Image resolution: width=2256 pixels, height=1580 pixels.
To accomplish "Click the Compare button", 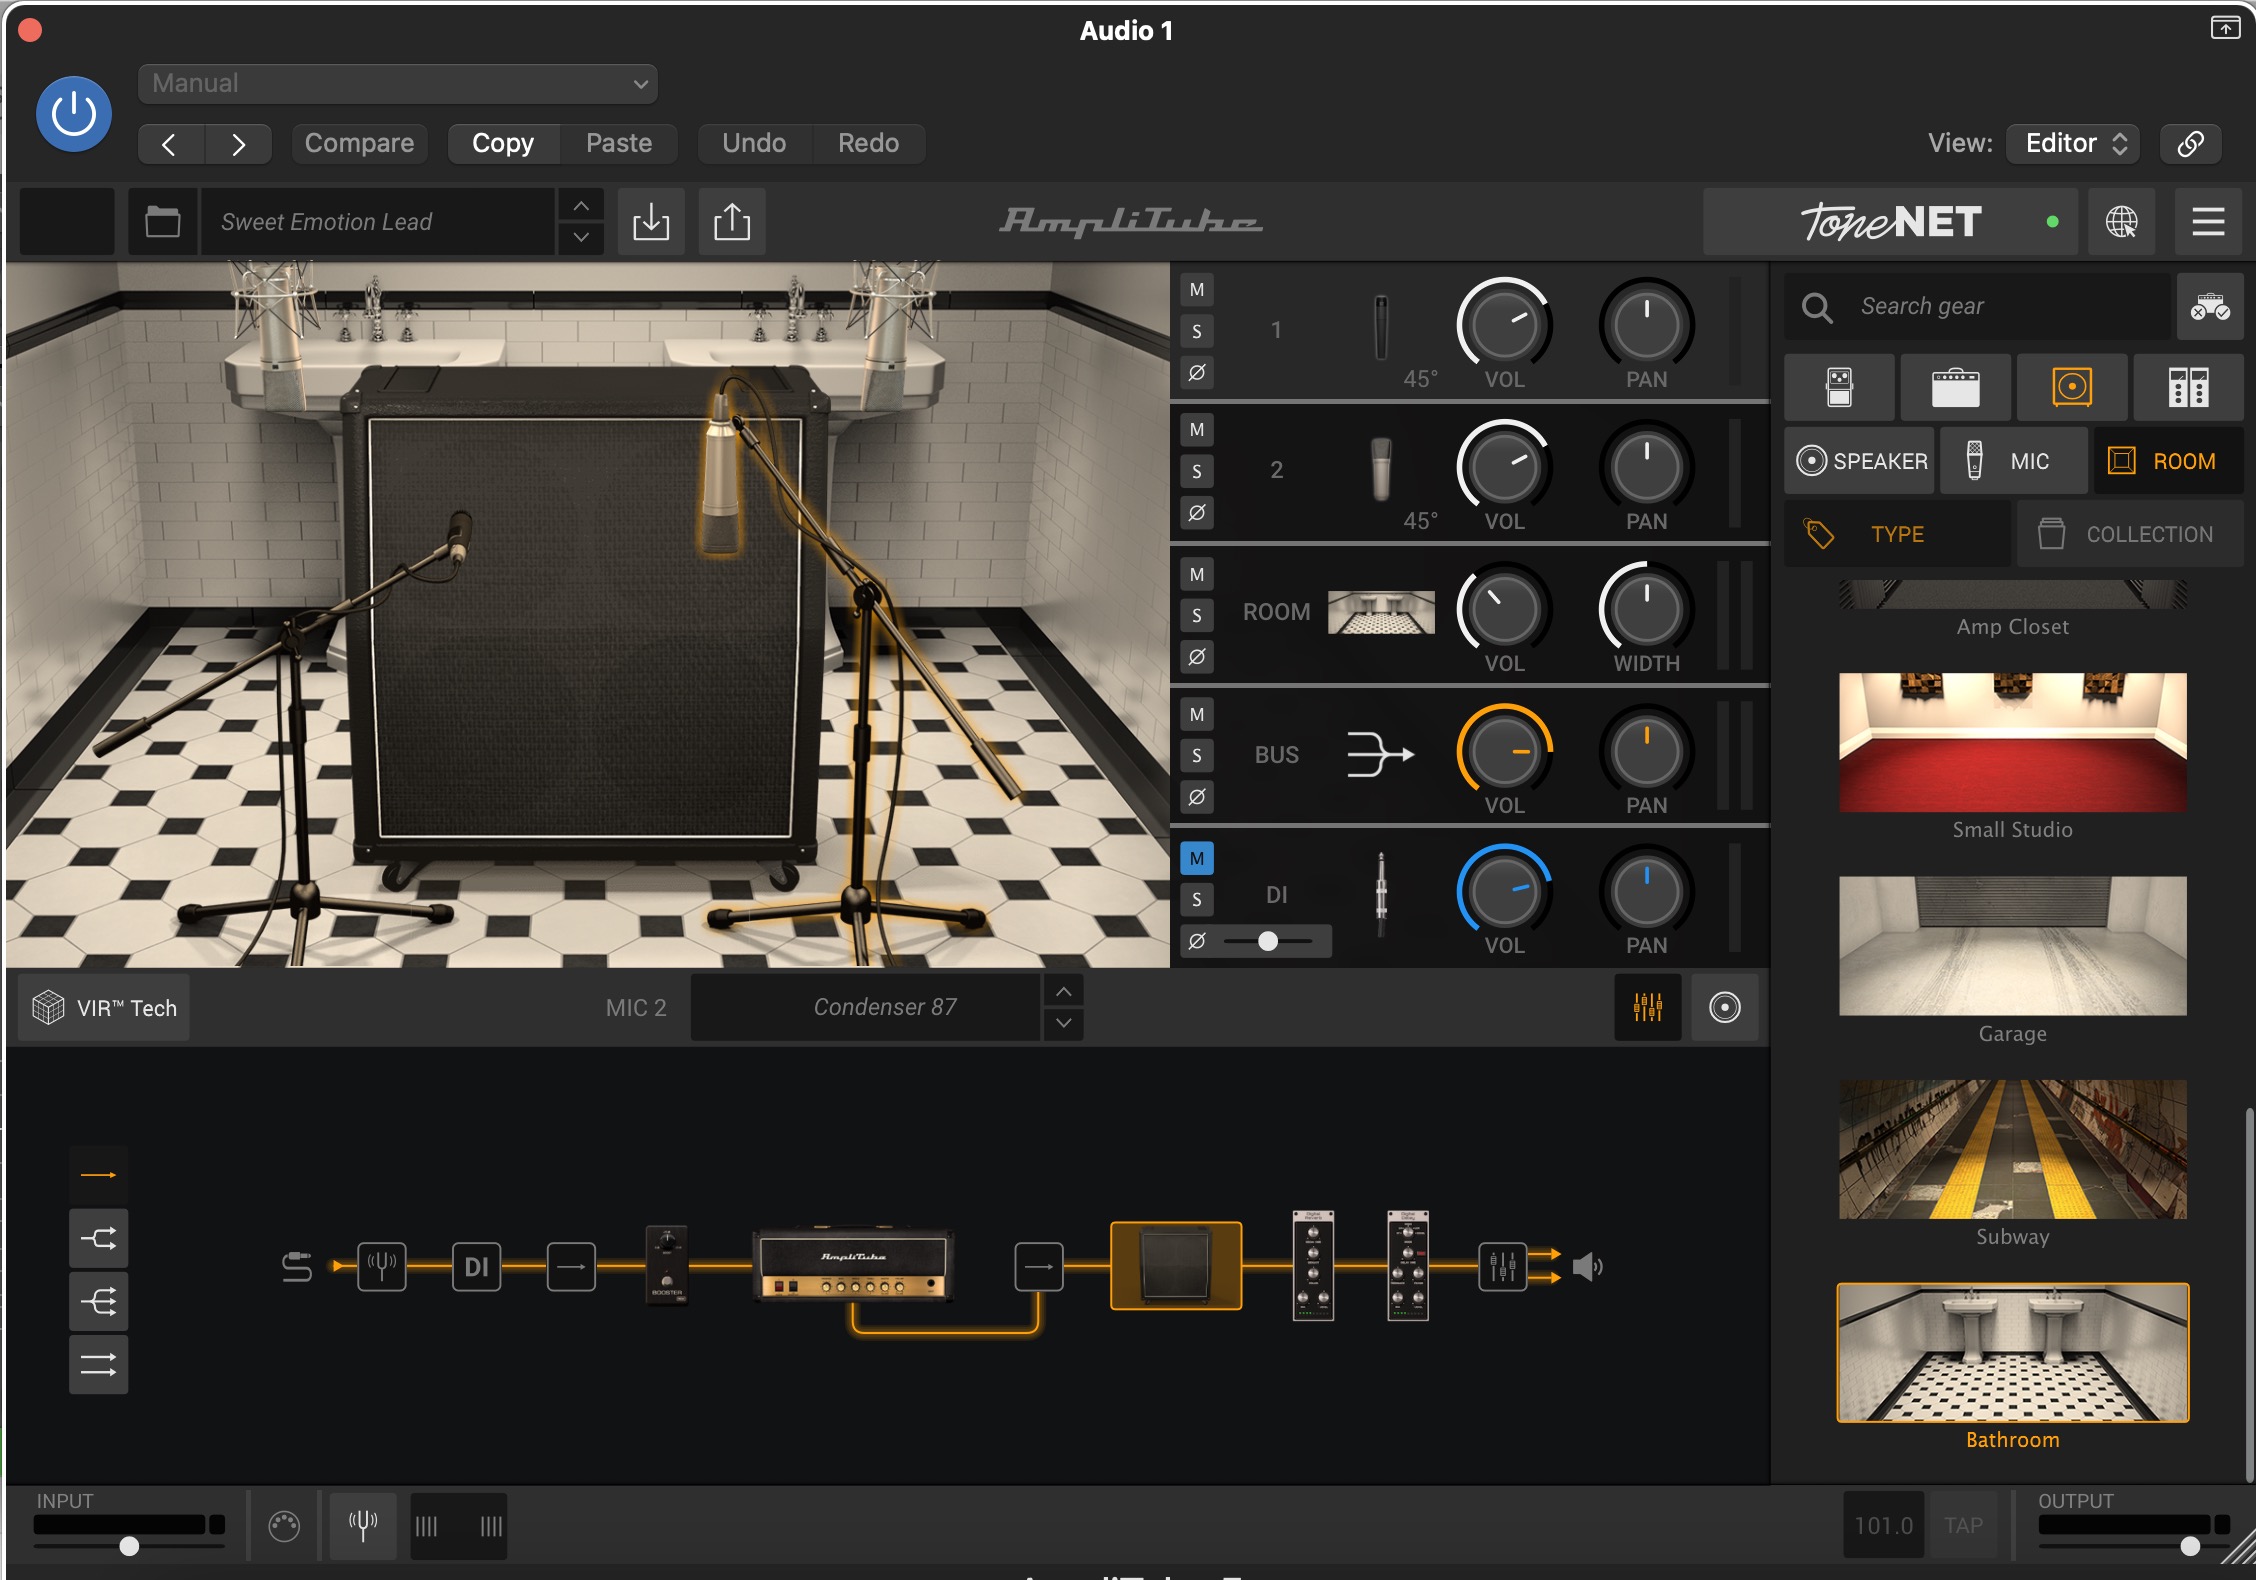I will click(359, 143).
